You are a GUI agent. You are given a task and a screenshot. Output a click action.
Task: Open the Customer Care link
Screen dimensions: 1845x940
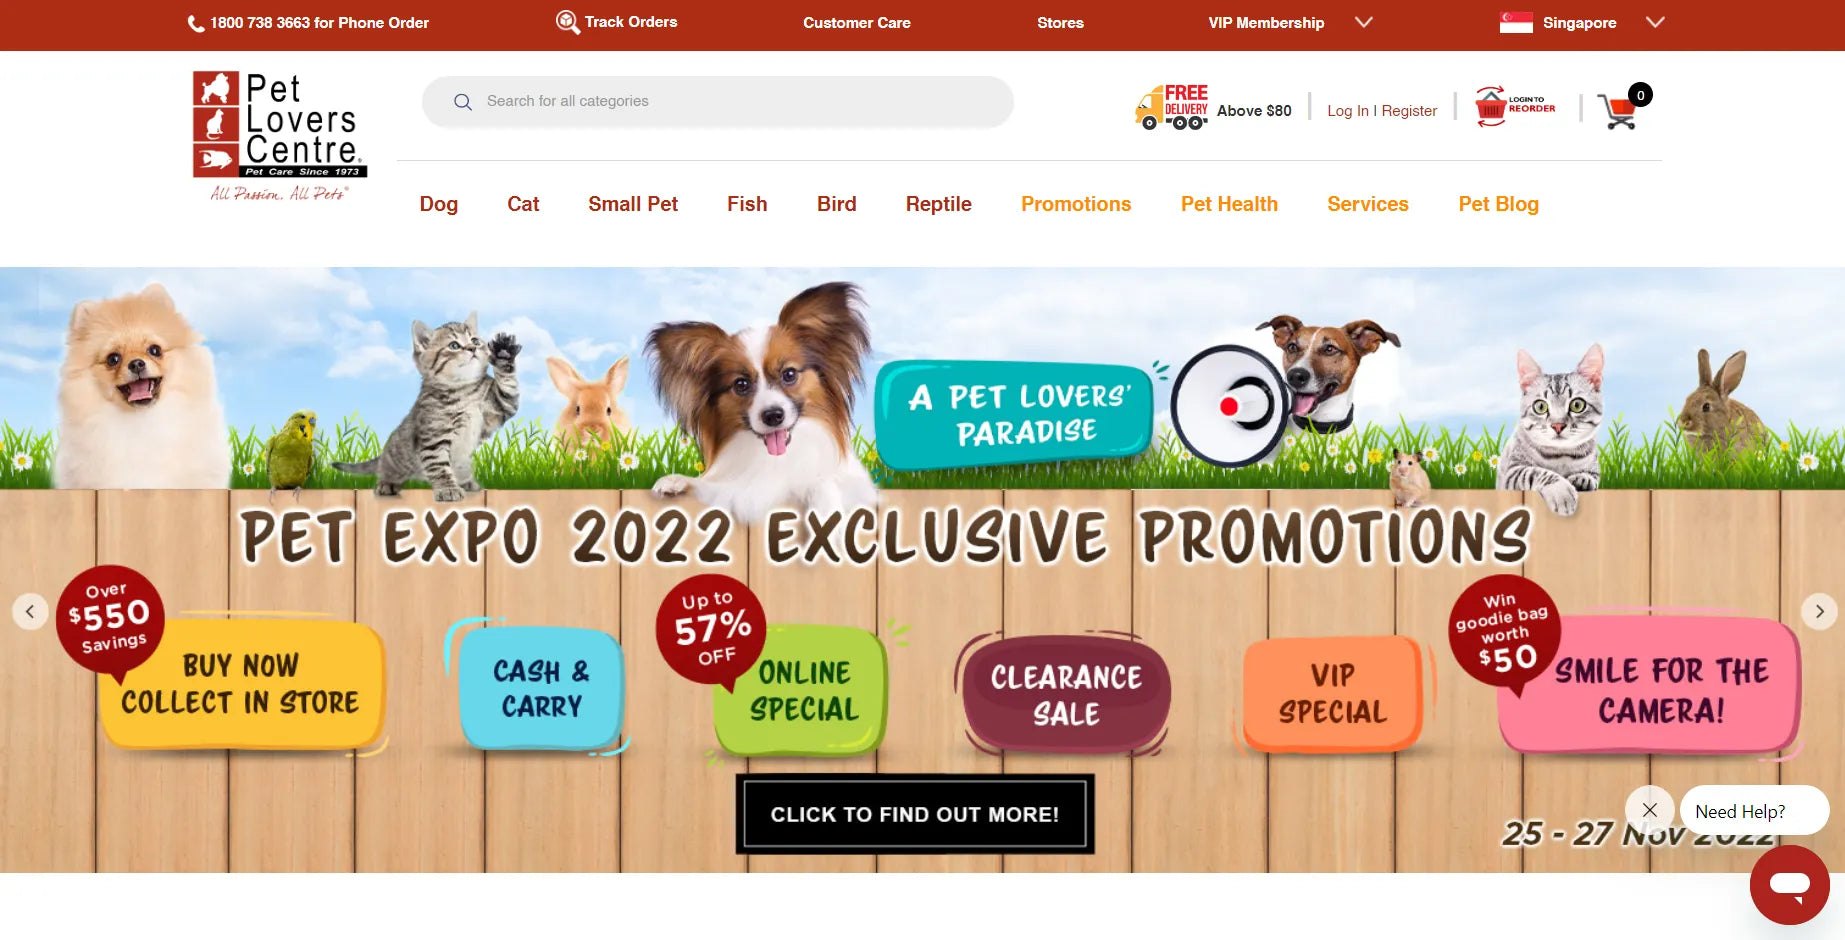(x=857, y=23)
